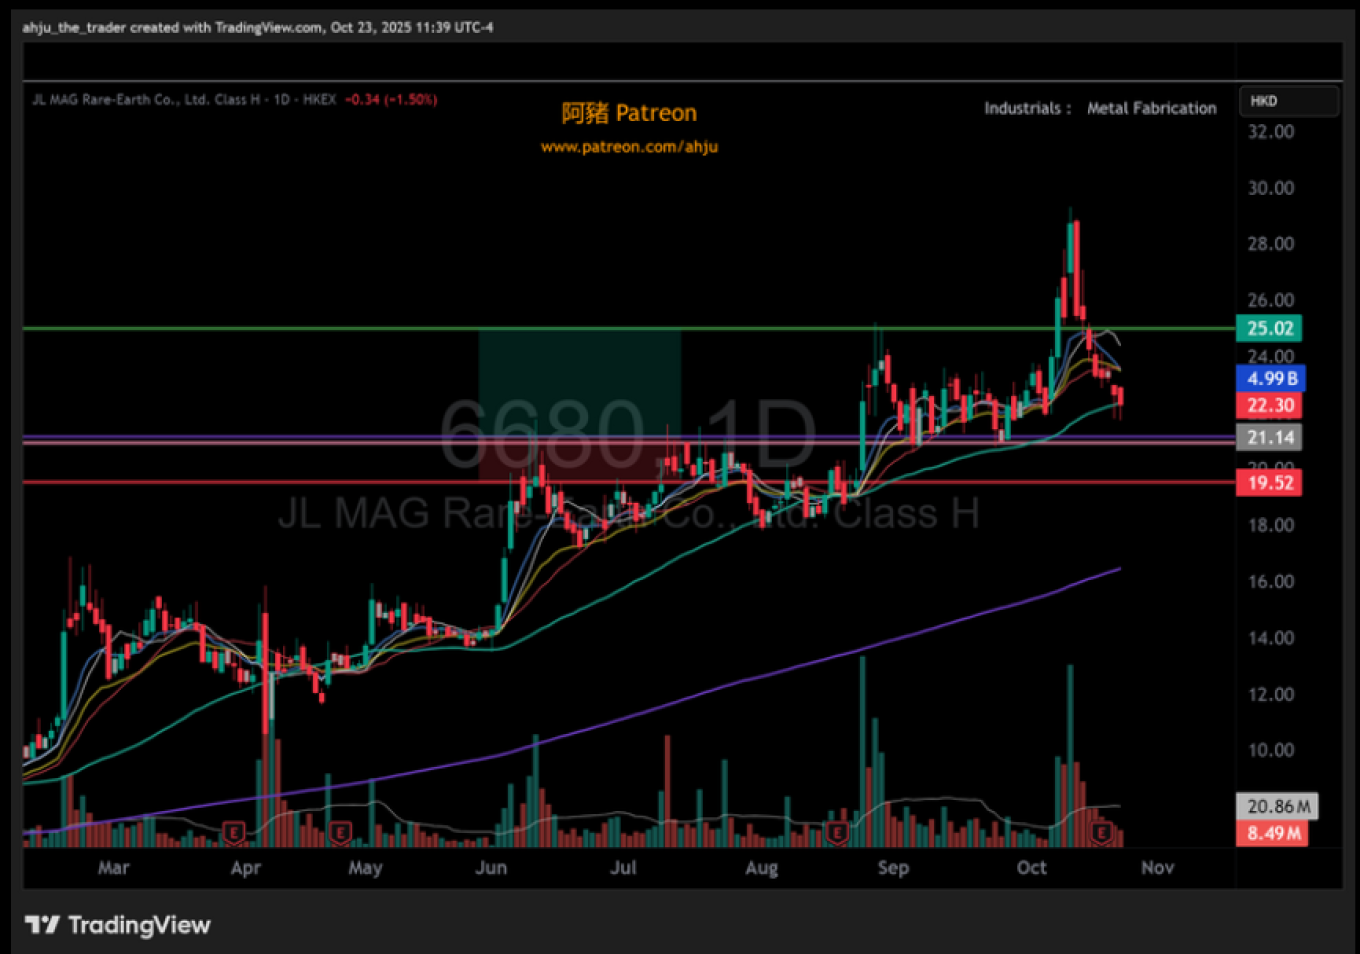This screenshot has width=1360, height=954.
Task: Select the green 25.02 price label
Action: click(1270, 328)
